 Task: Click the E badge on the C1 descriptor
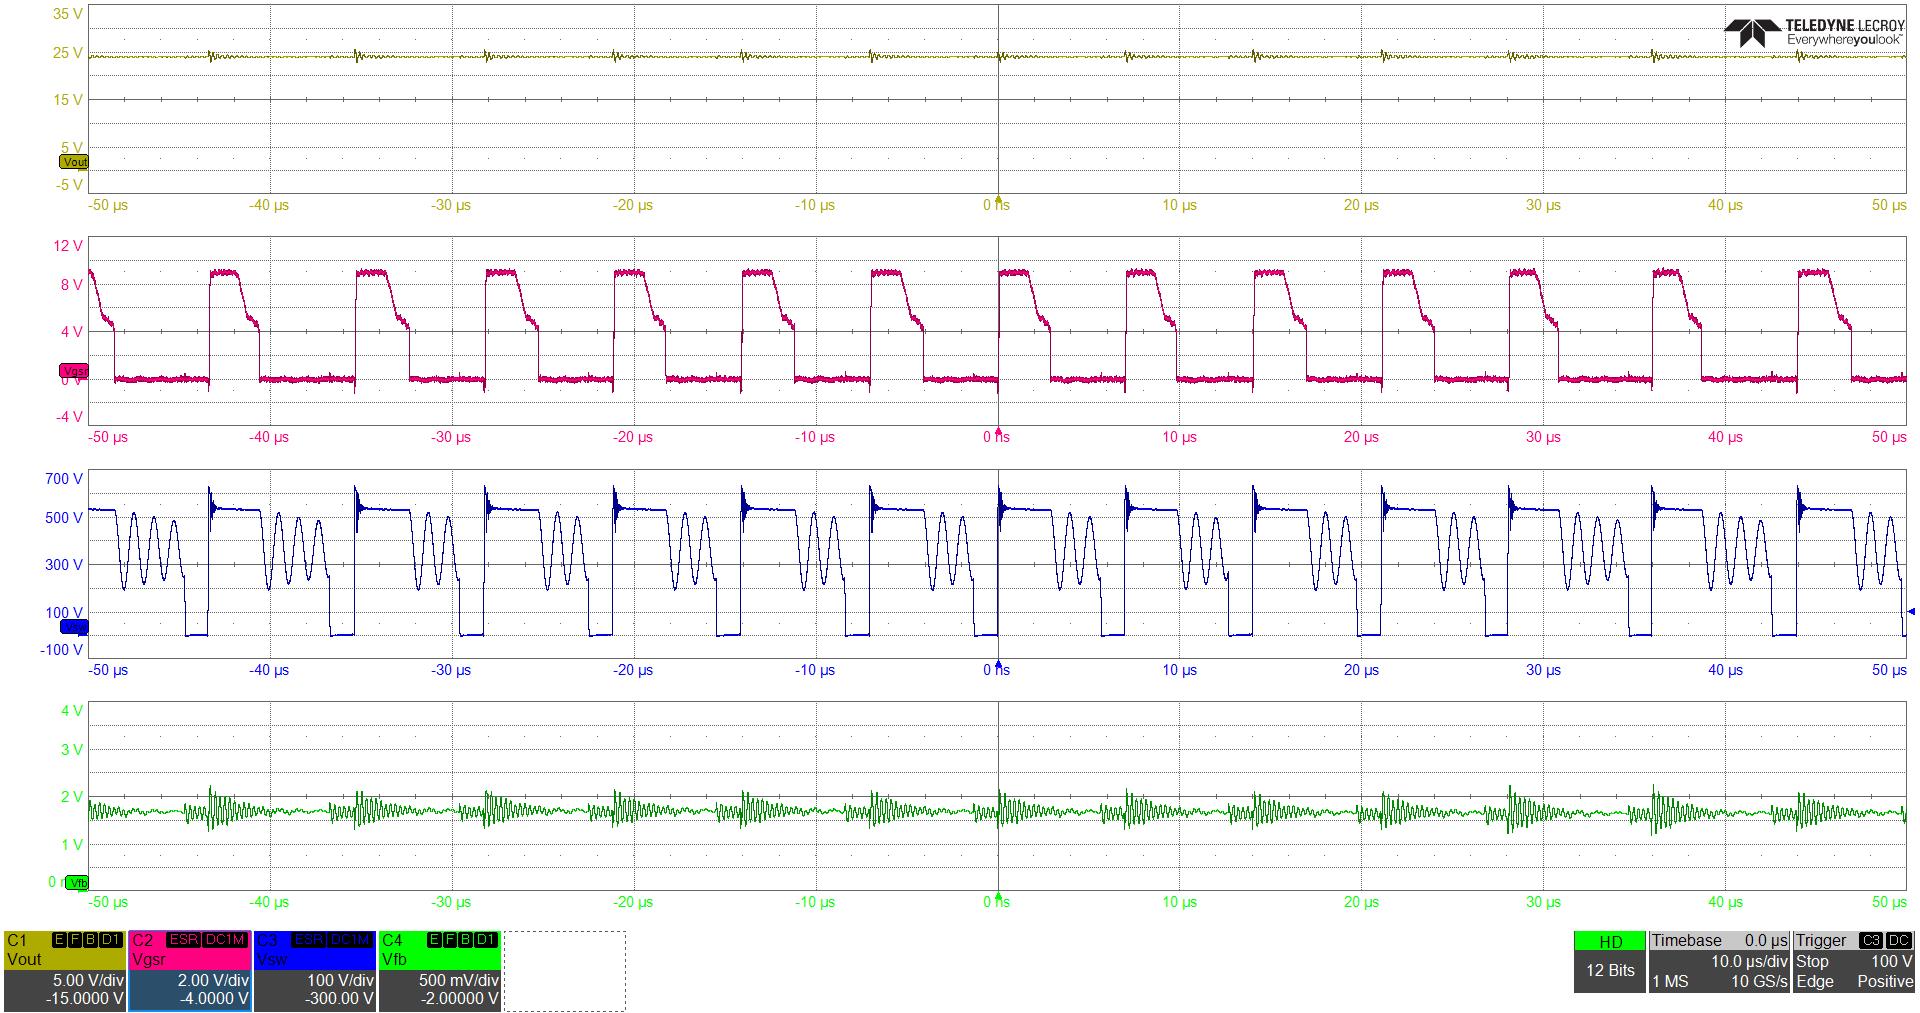pyautogui.click(x=58, y=939)
